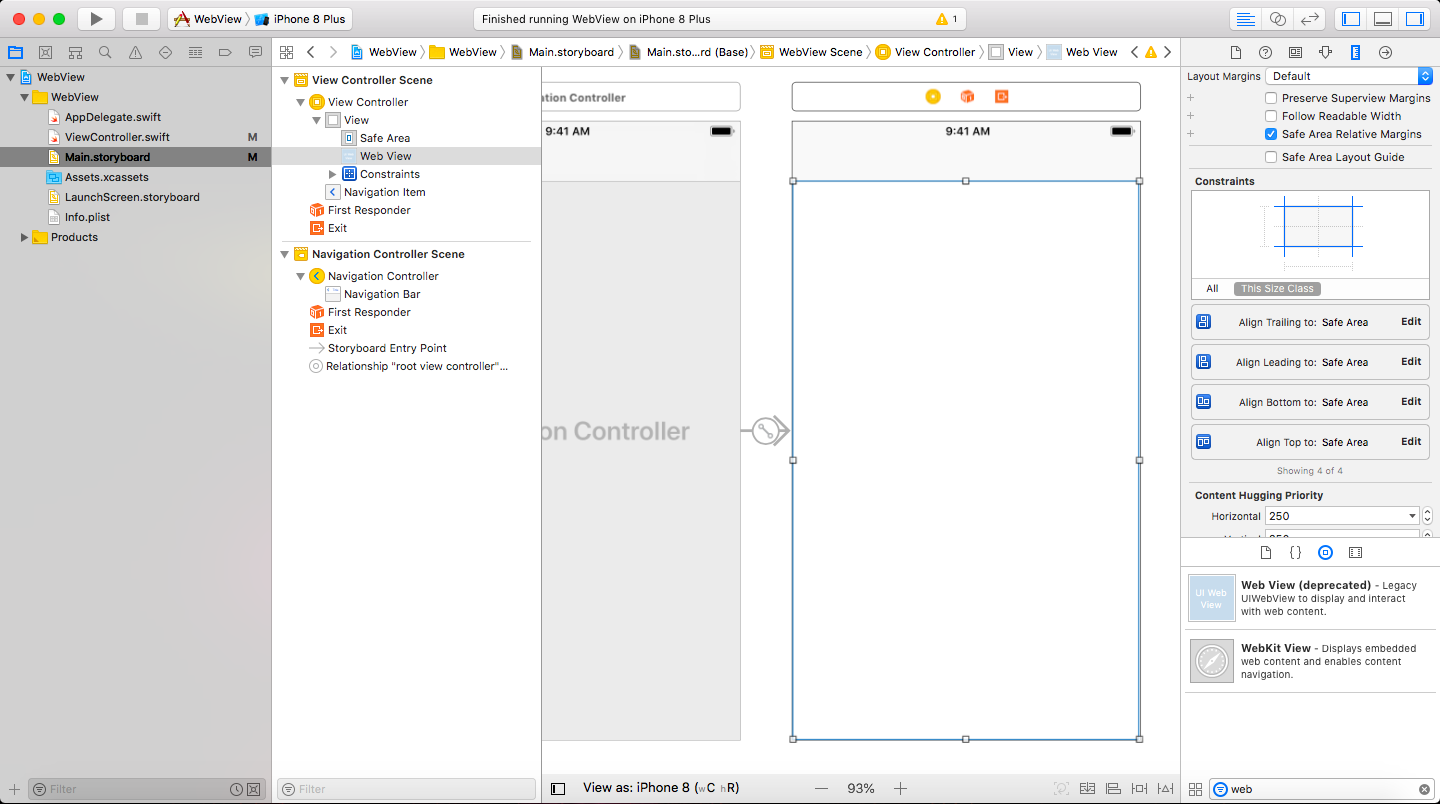Switch to the All constraints tab

tap(1212, 288)
